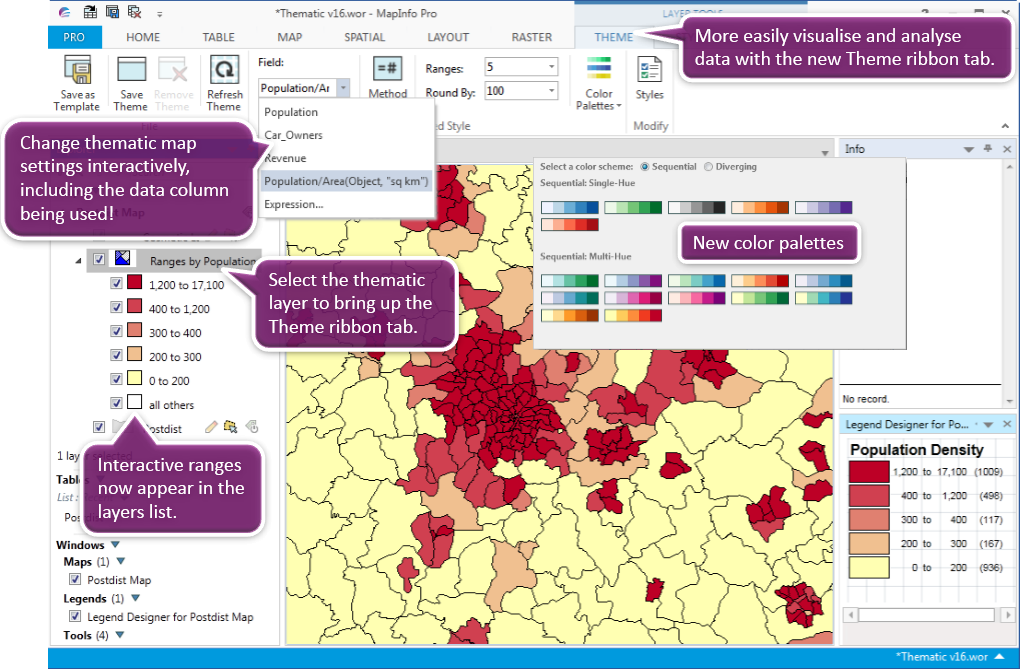Switch to the SPATIAL ribbon tab
1020x670 pixels.
click(364, 37)
